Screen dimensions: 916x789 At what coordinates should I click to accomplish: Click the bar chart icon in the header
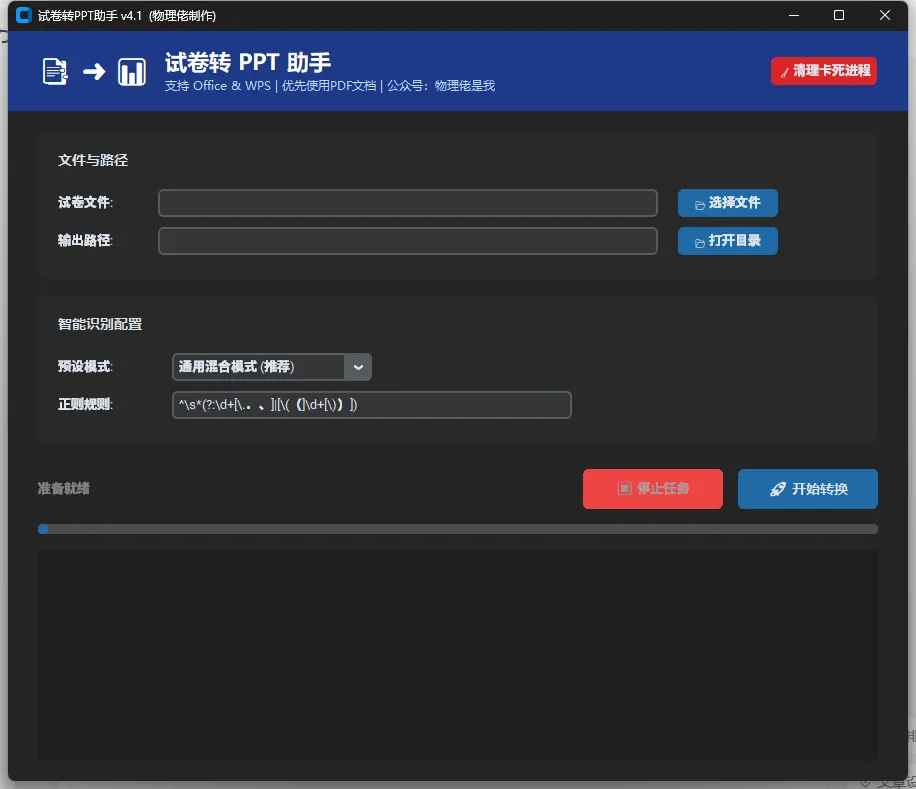click(131, 70)
